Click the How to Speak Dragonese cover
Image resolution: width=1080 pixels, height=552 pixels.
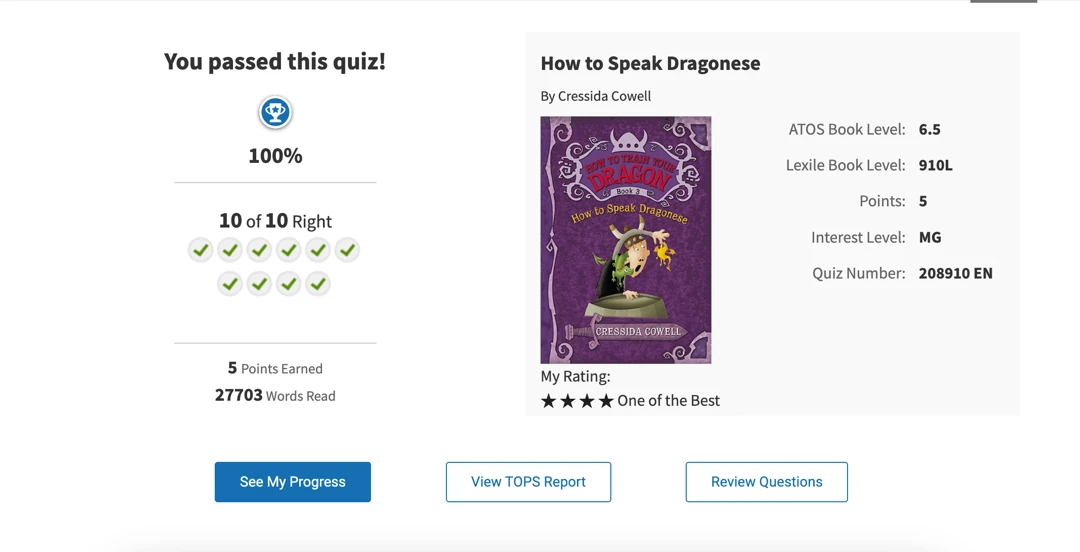pyautogui.click(x=626, y=240)
